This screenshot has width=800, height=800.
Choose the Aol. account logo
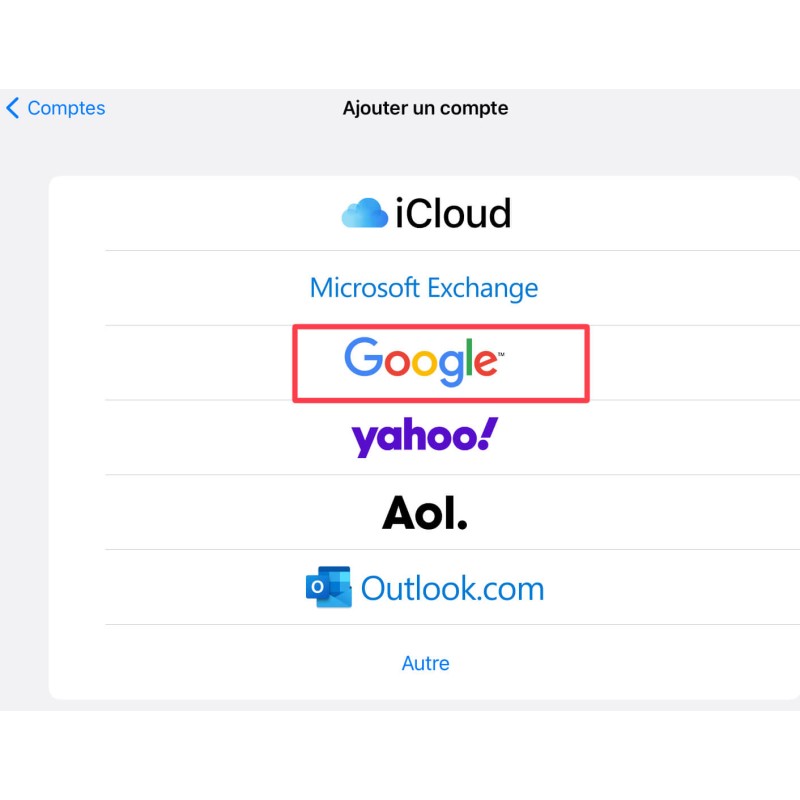[424, 513]
